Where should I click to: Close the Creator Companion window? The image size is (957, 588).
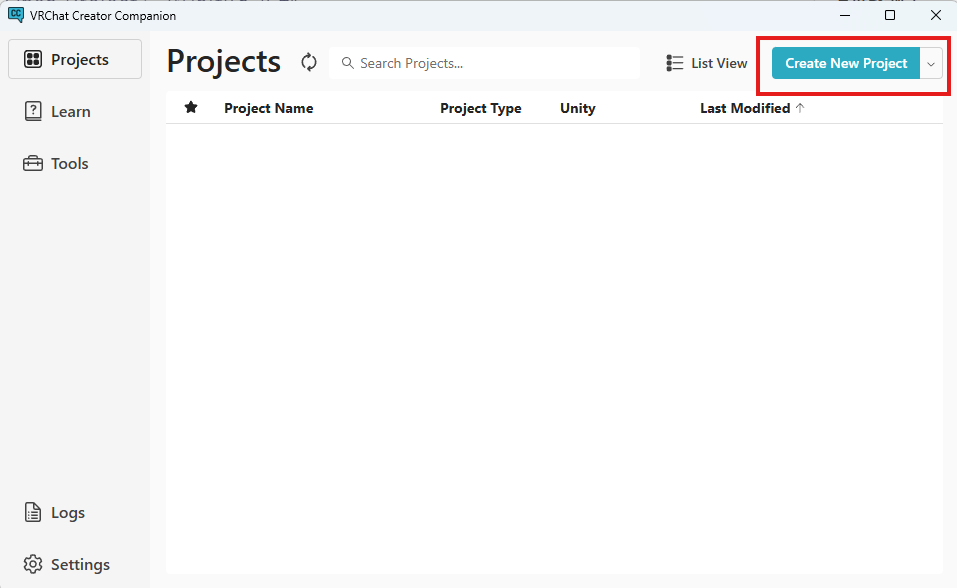935,15
